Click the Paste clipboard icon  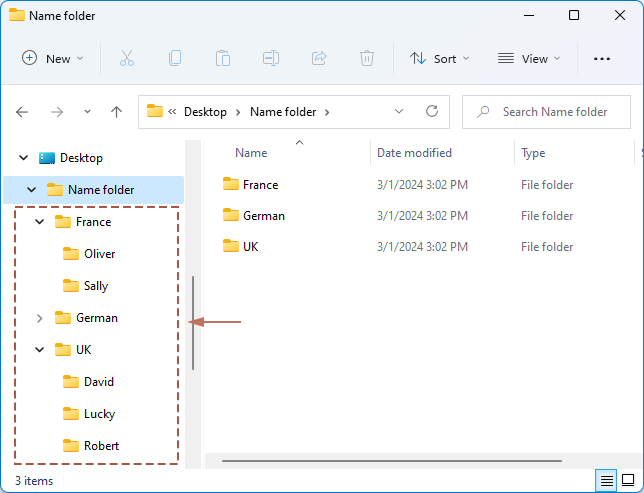[x=223, y=59]
